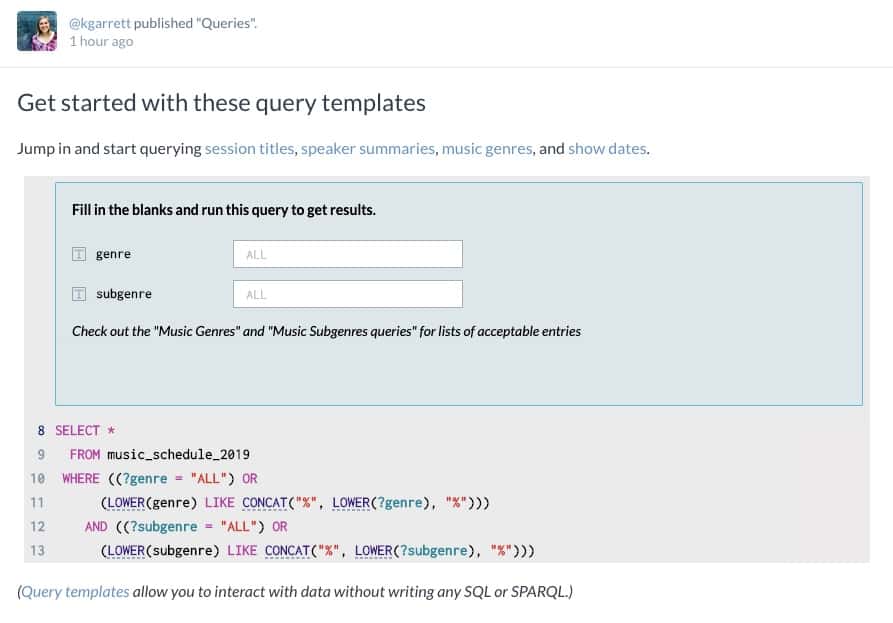Click line number 10 in code gutter
Viewport: 893px width, 623px height.
(38, 478)
